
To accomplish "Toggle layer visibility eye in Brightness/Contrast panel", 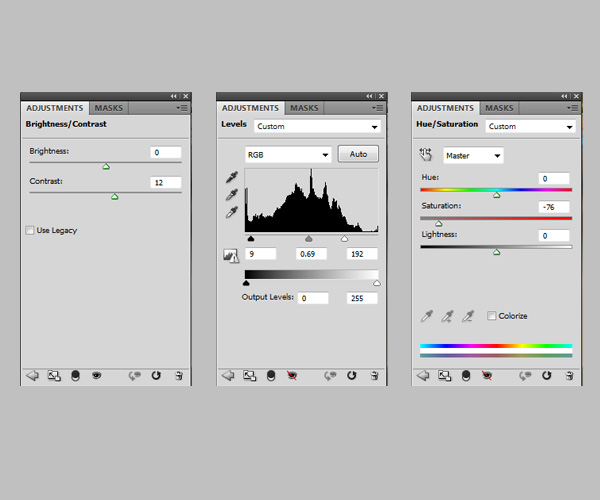I will coord(96,376).
